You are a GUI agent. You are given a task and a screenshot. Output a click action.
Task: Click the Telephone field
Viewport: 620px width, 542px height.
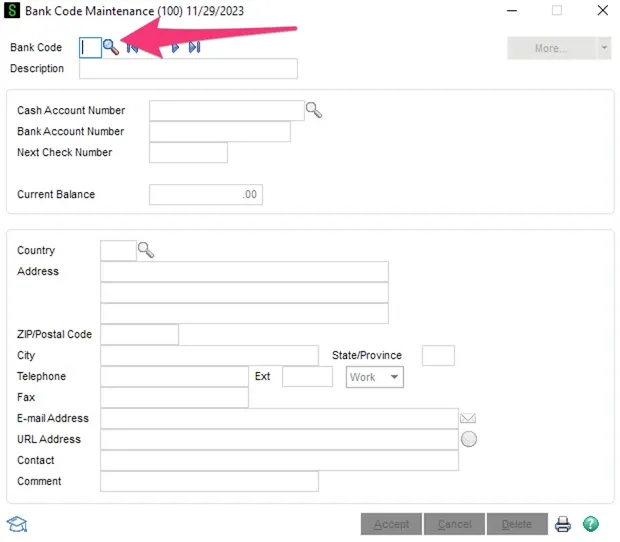click(x=174, y=376)
